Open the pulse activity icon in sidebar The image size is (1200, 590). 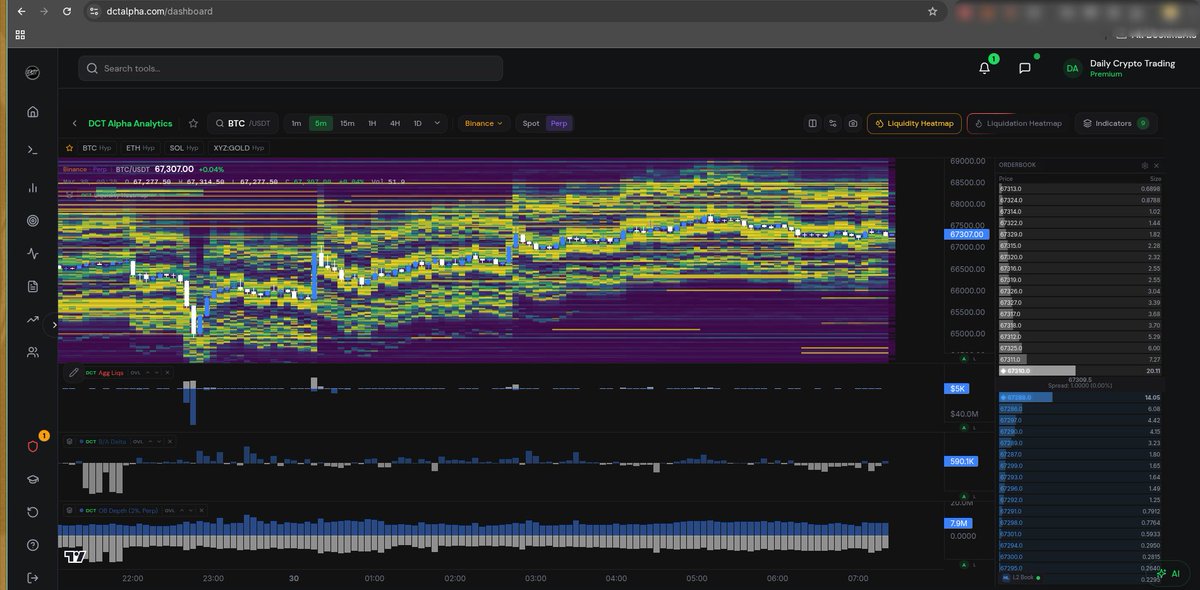pyautogui.click(x=33, y=253)
